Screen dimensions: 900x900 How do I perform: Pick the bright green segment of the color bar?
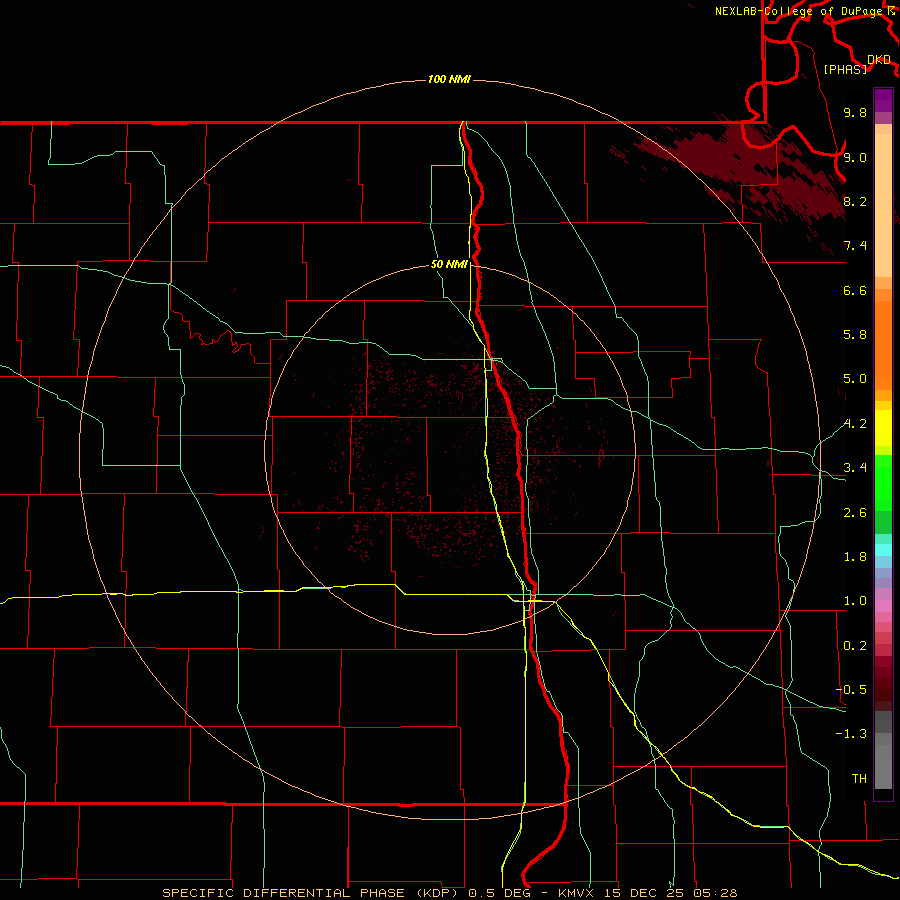(883, 482)
